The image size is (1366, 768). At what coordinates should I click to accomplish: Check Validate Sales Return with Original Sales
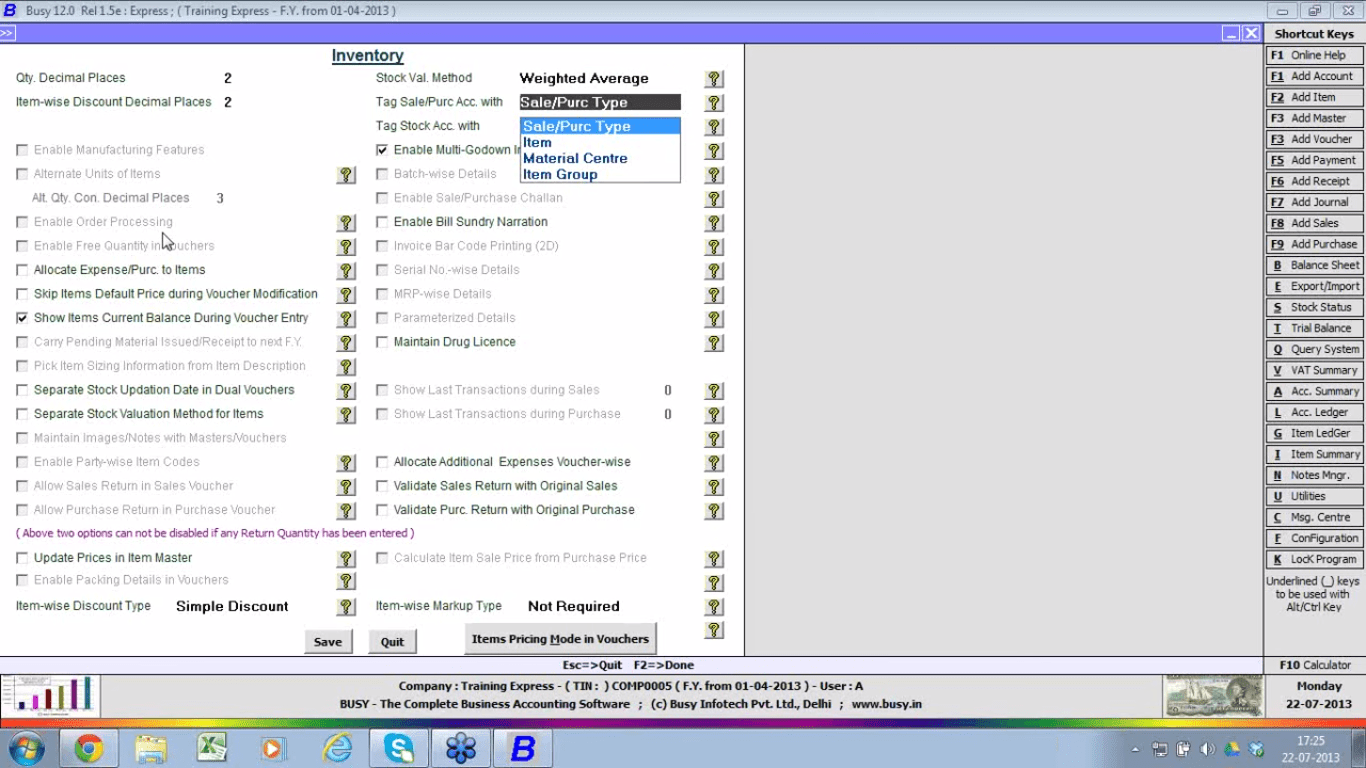point(382,486)
